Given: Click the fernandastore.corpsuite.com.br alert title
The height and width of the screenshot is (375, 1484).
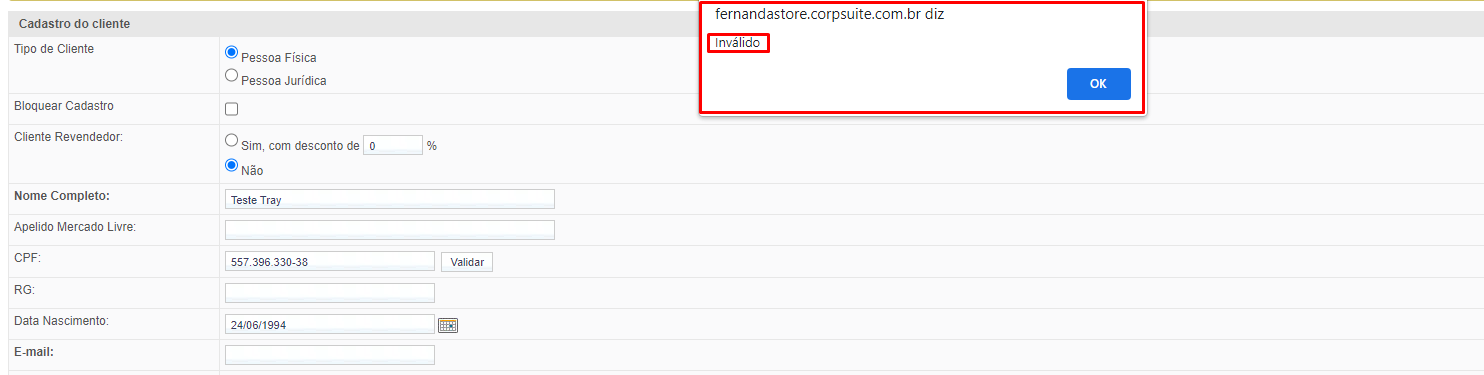Looking at the screenshot, I should pos(829,15).
